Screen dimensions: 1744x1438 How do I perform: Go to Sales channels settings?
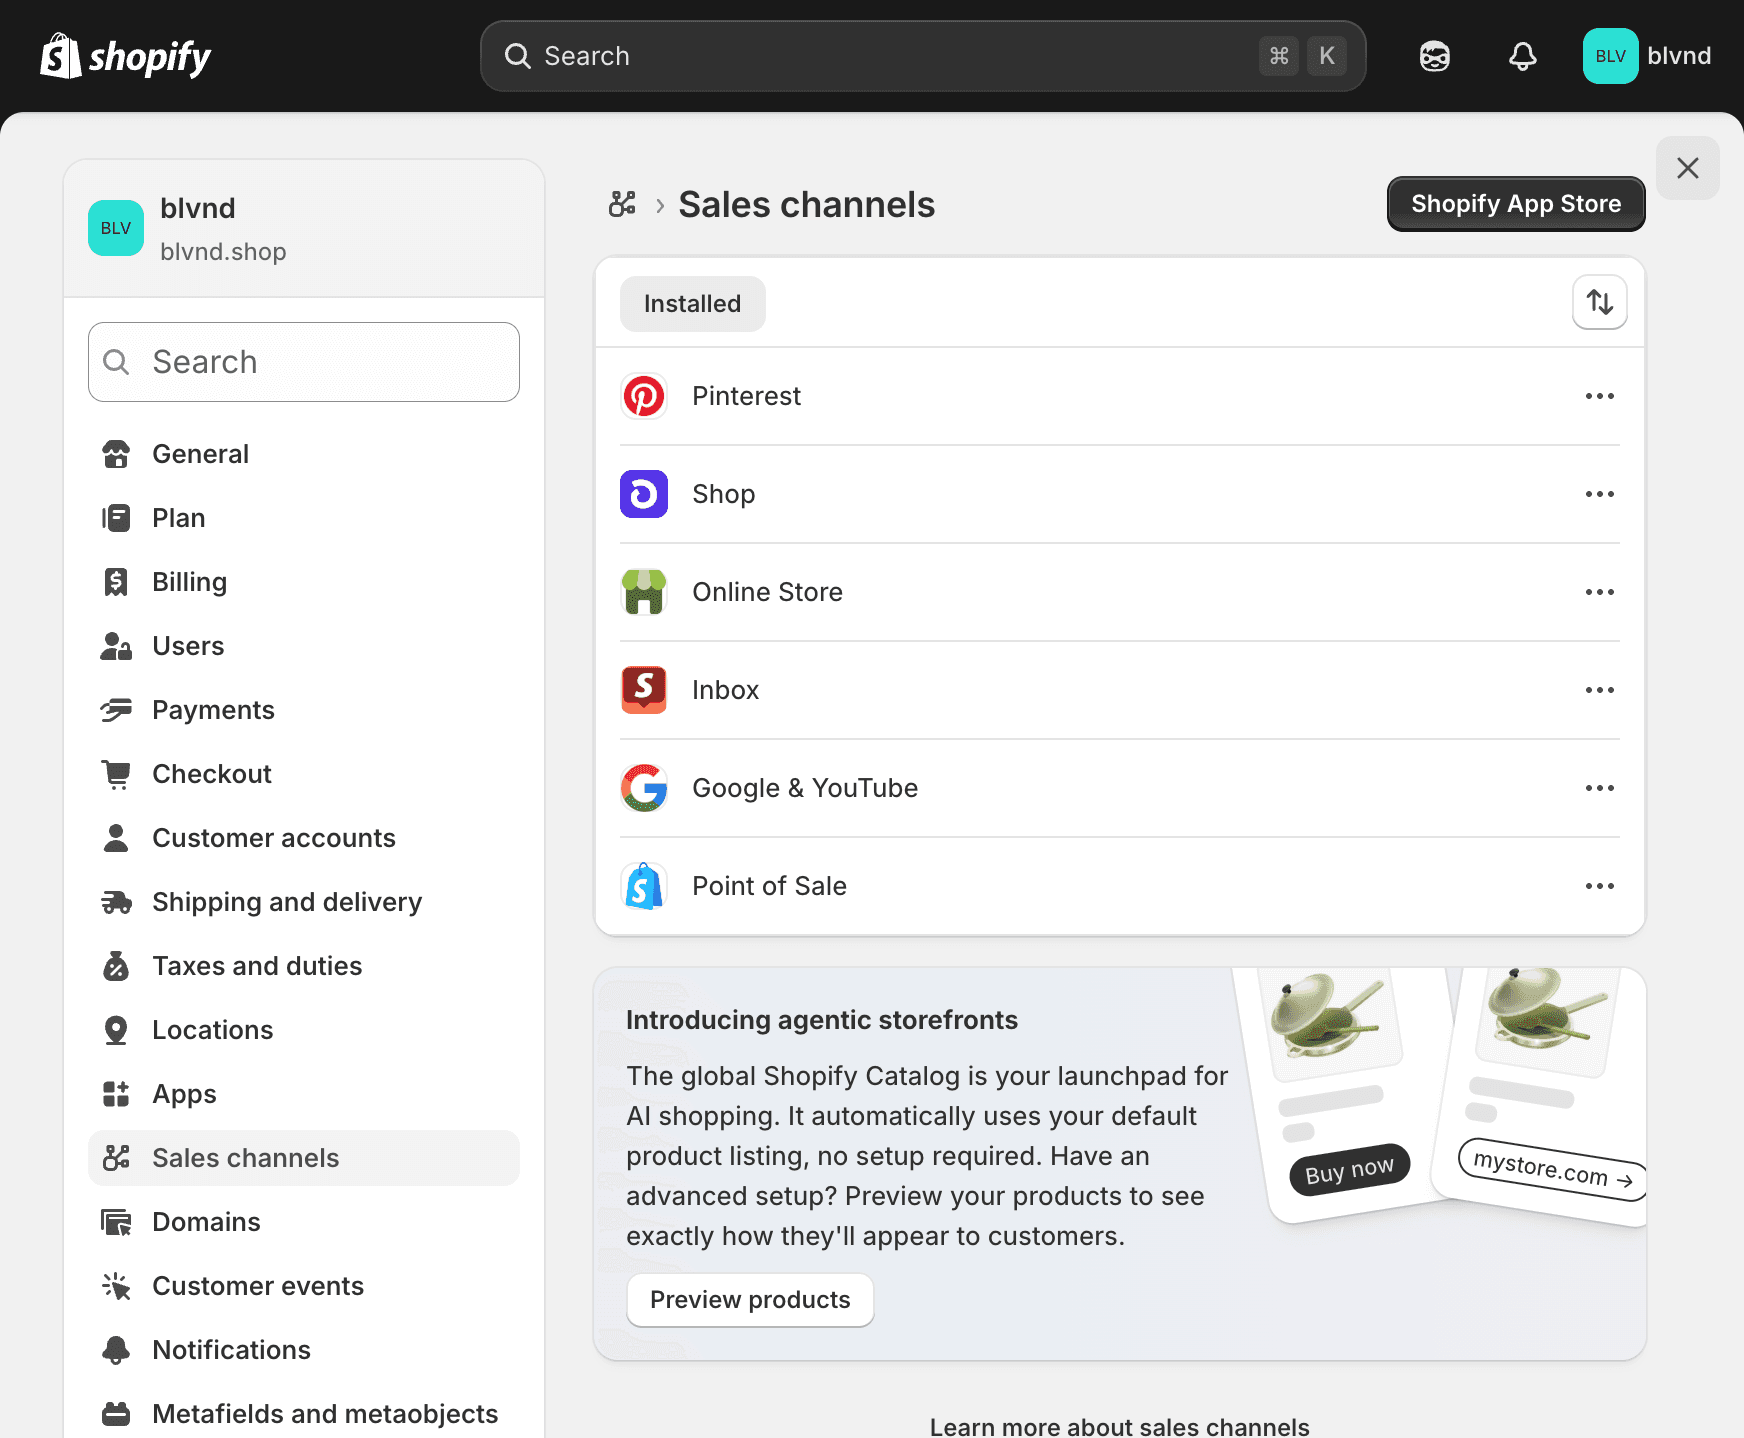tap(304, 1158)
